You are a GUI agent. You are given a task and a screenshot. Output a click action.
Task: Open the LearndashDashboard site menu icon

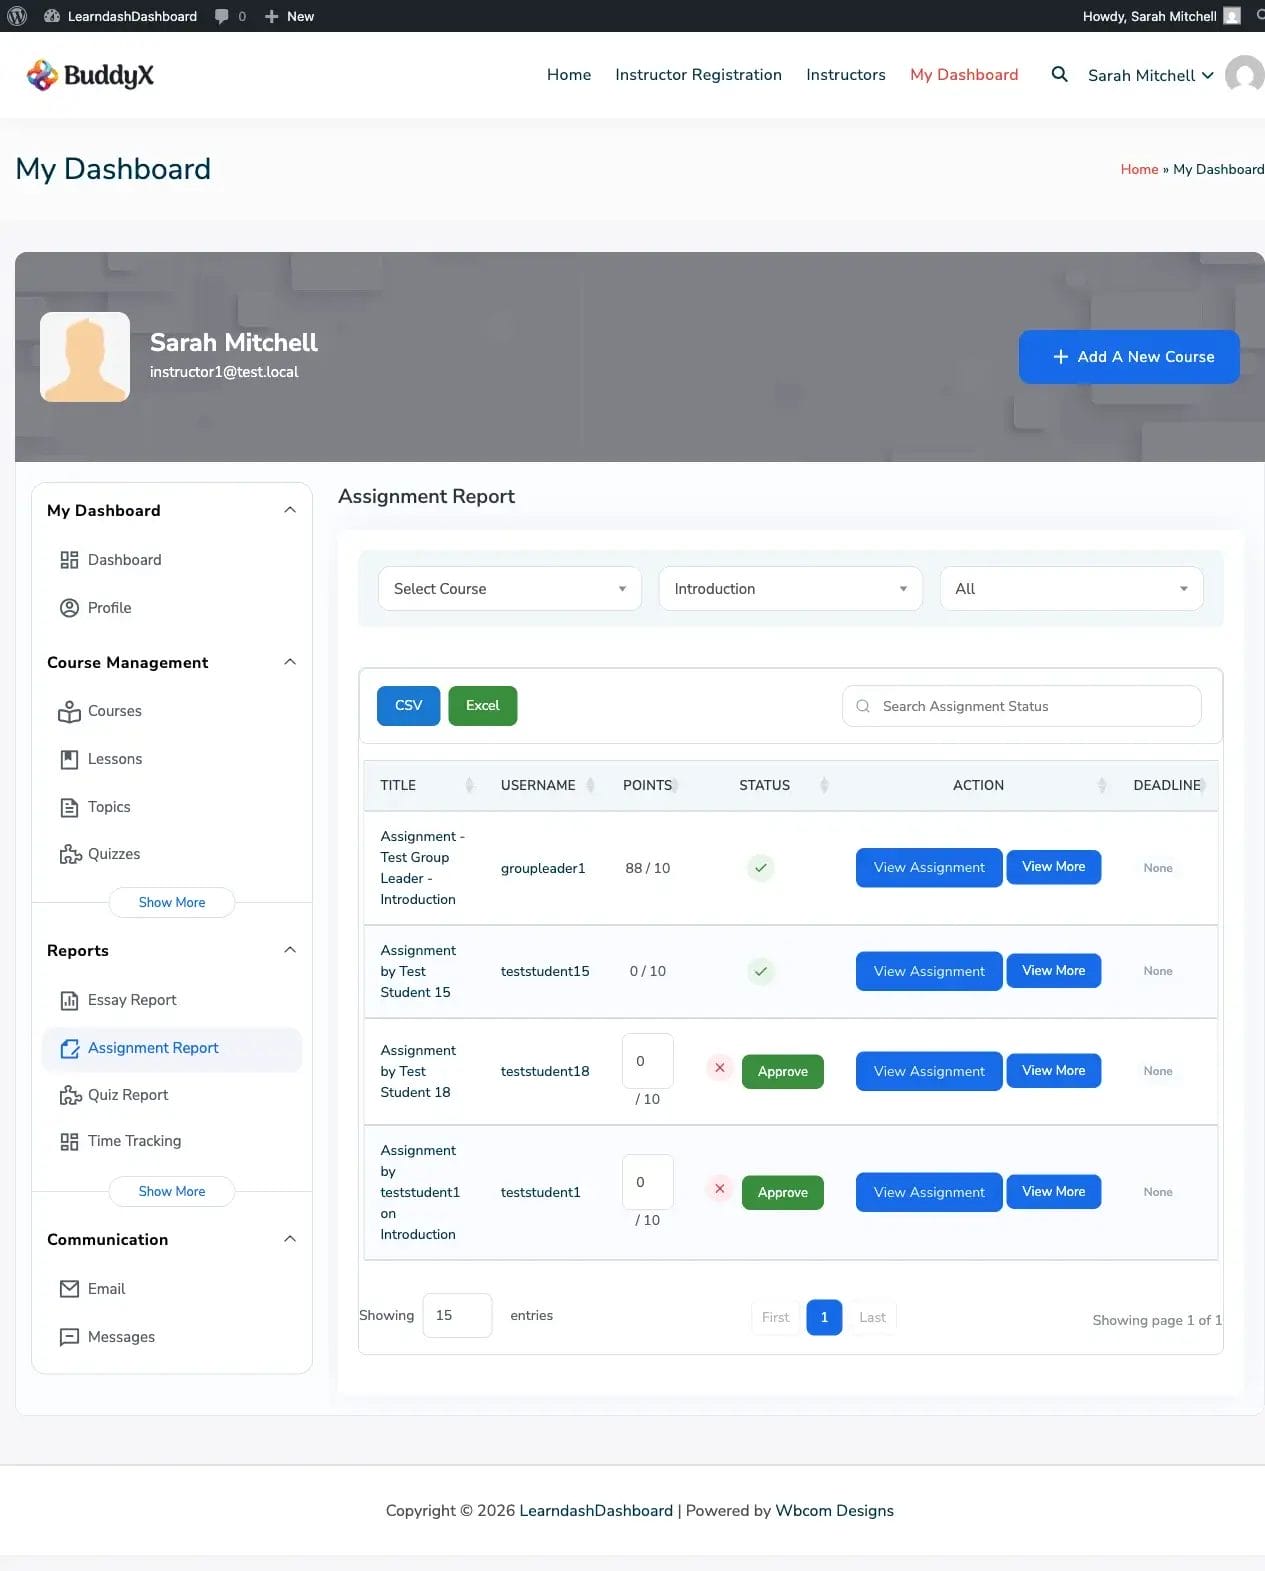[52, 16]
